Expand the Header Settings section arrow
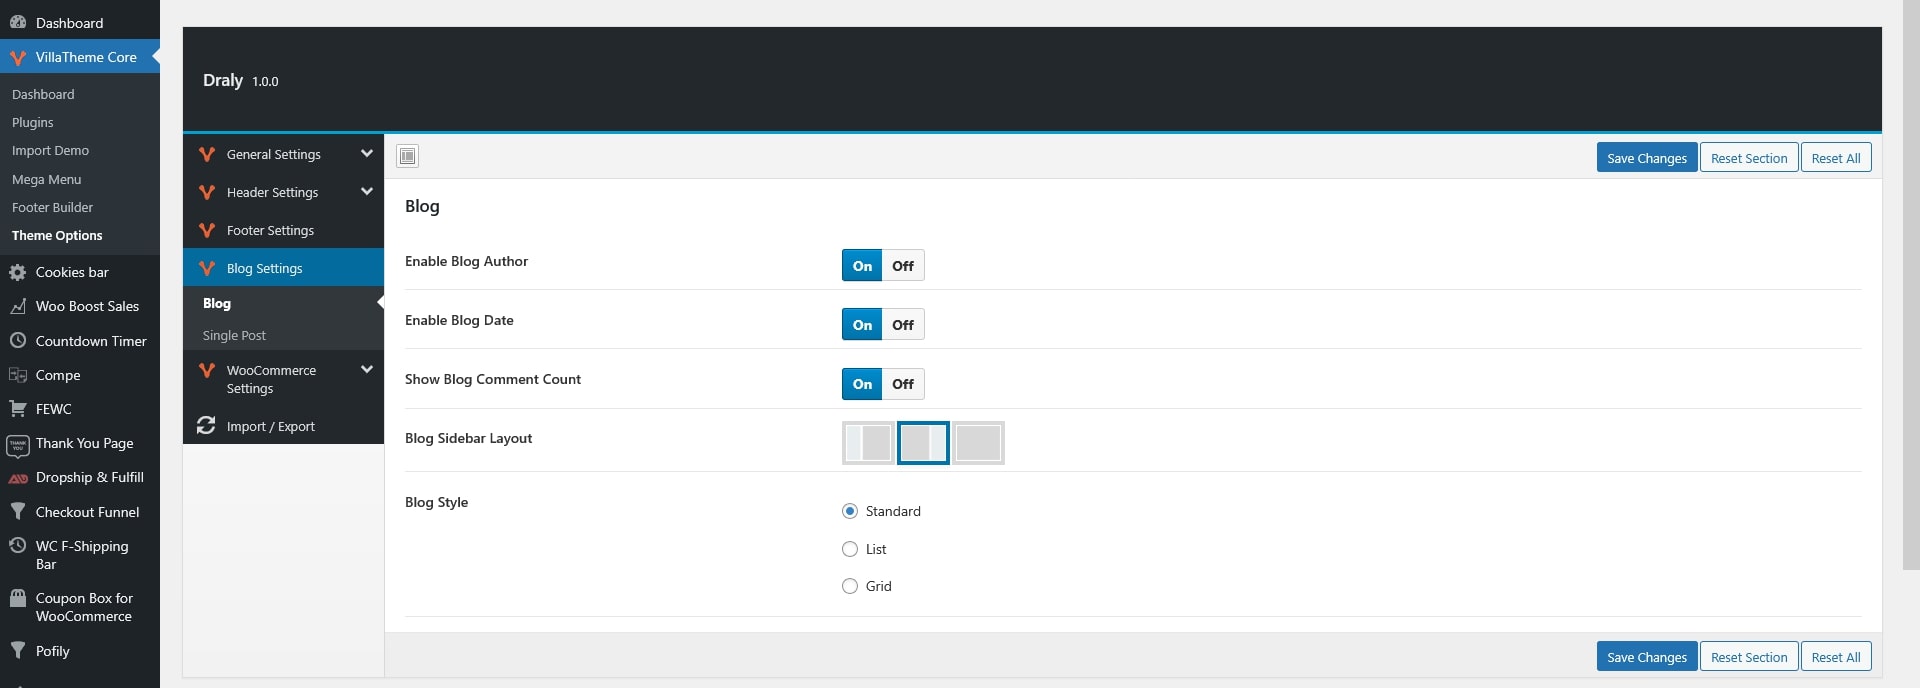 click(x=366, y=192)
